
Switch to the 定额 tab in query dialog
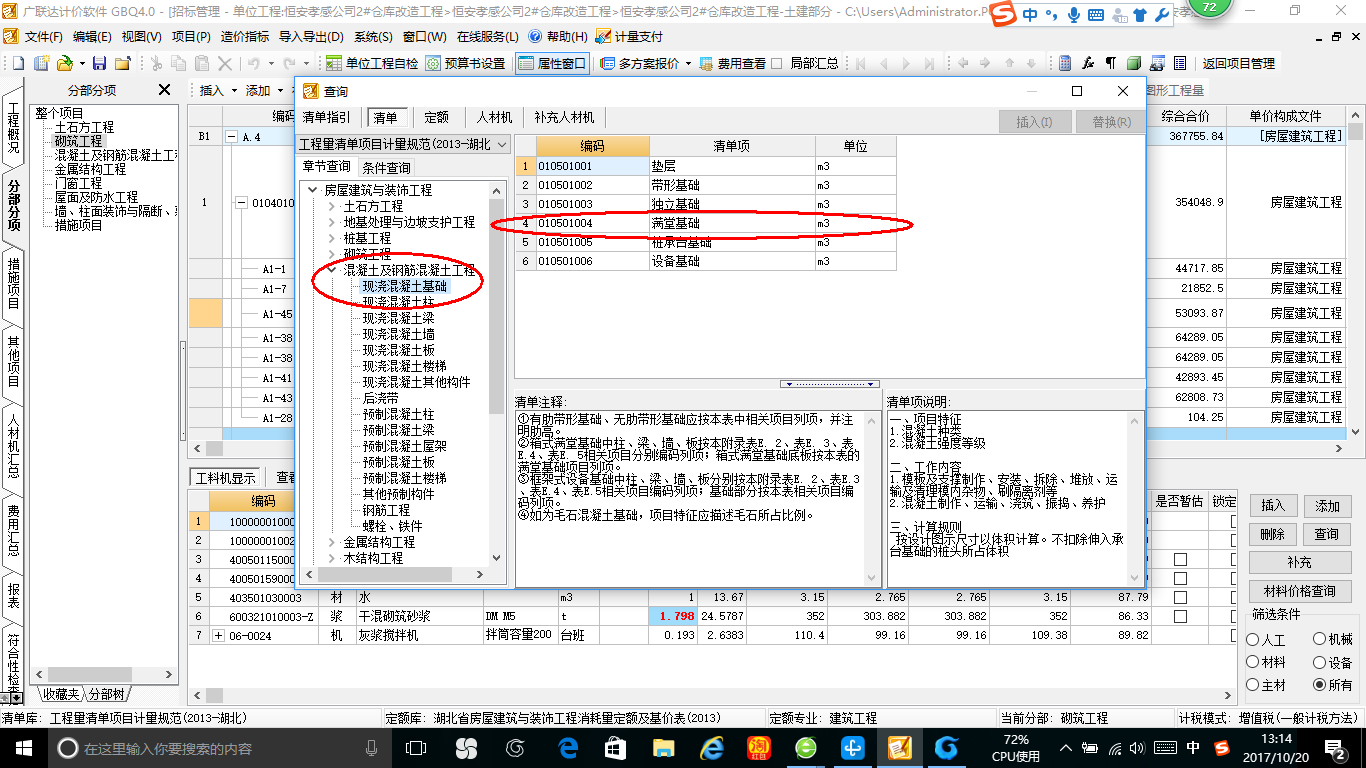[x=437, y=117]
